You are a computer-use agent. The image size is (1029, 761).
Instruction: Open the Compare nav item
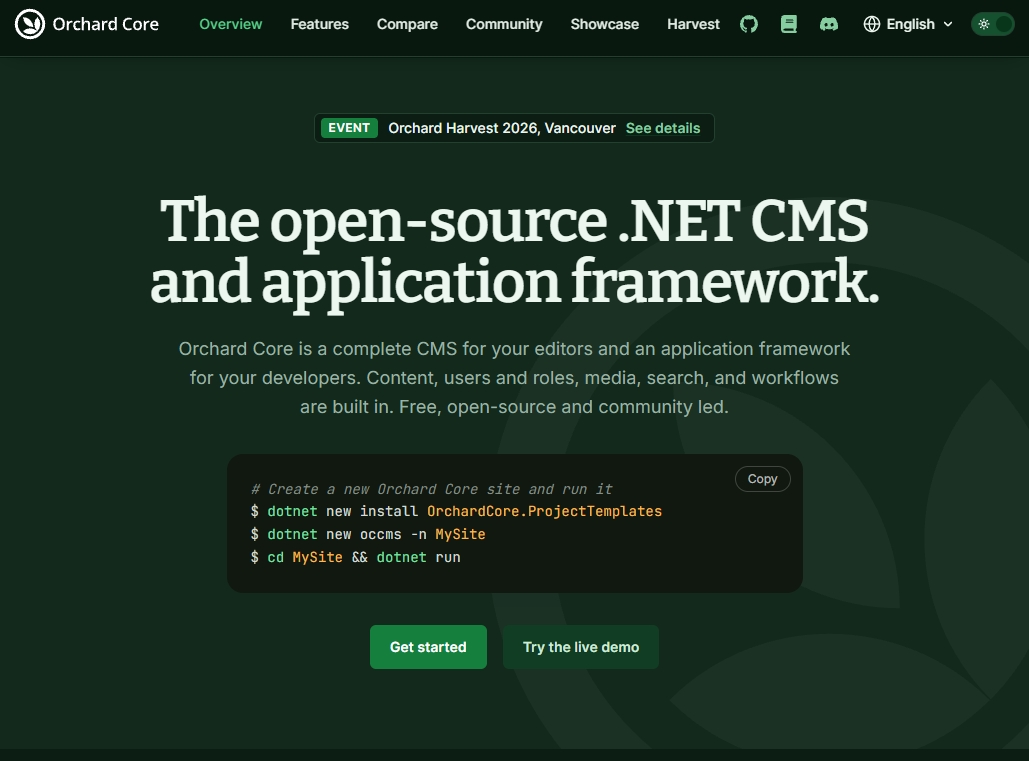pyautogui.click(x=407, y=24)
